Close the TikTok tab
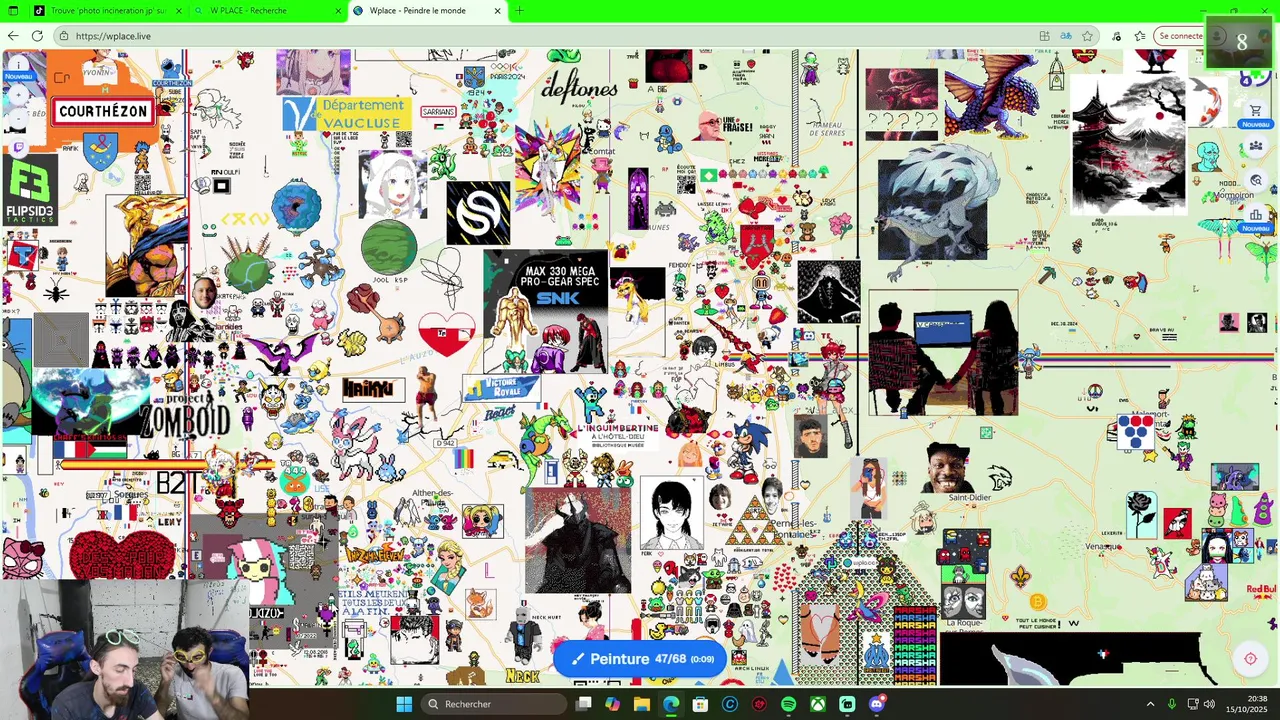The width and height of the screenshot is (1280, 720). [x=179, y=11]
